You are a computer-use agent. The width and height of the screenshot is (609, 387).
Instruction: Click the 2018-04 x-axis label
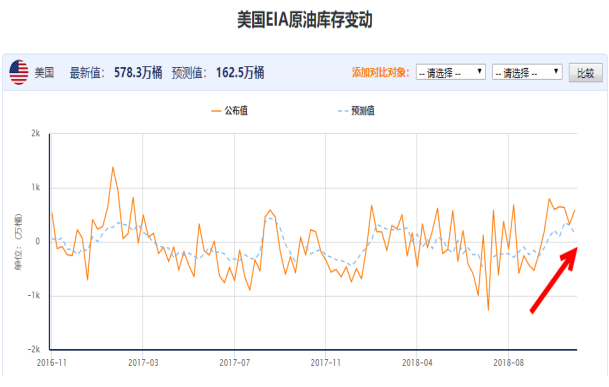coord(417,363)
